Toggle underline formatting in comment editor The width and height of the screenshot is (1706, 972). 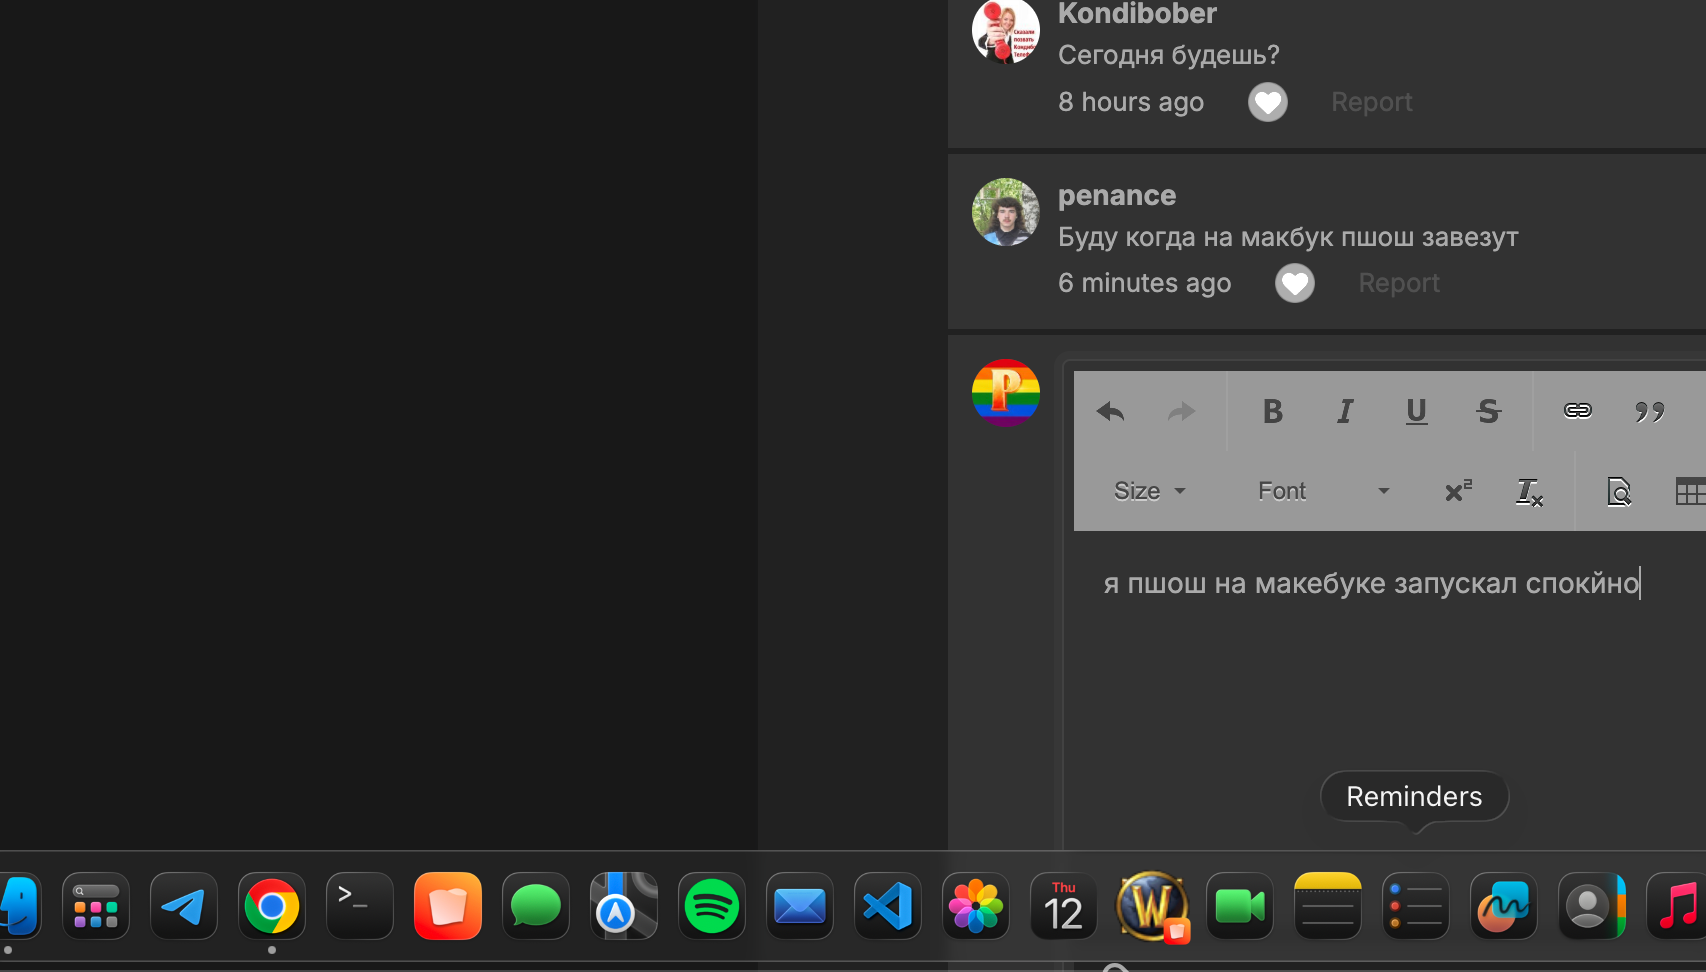[1416, 412]
